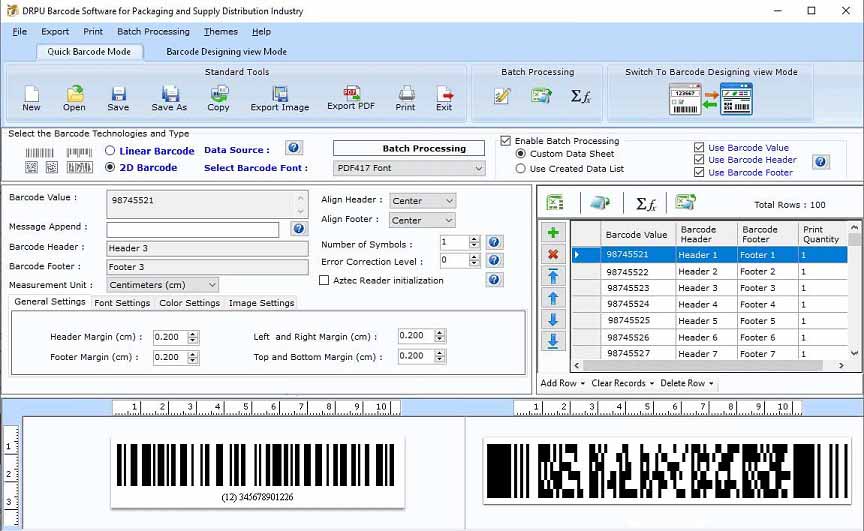Toggle Use Barcode Value checkbox

699,147
